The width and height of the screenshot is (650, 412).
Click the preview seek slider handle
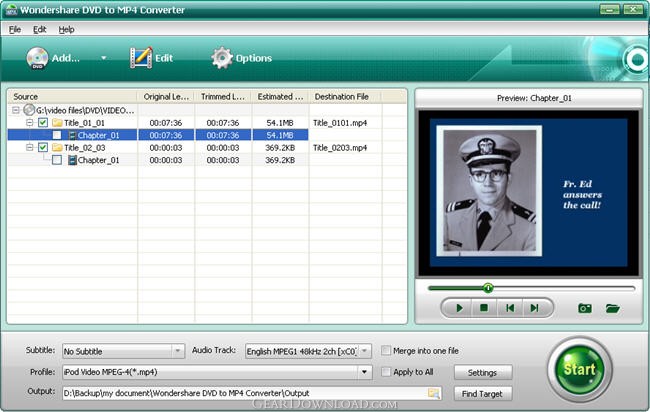488,288
